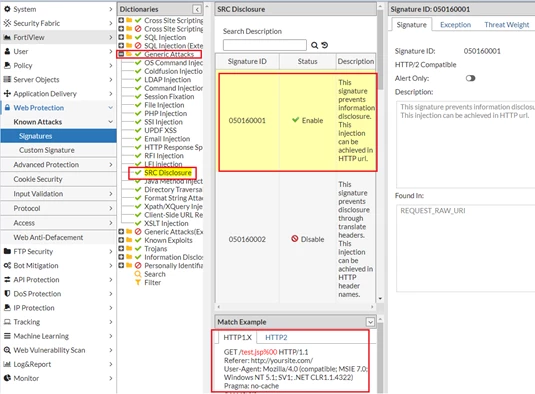The image size is (535, 394).
Task: Collapse the Match Example panel dropdown
Action: pos(370,322)
